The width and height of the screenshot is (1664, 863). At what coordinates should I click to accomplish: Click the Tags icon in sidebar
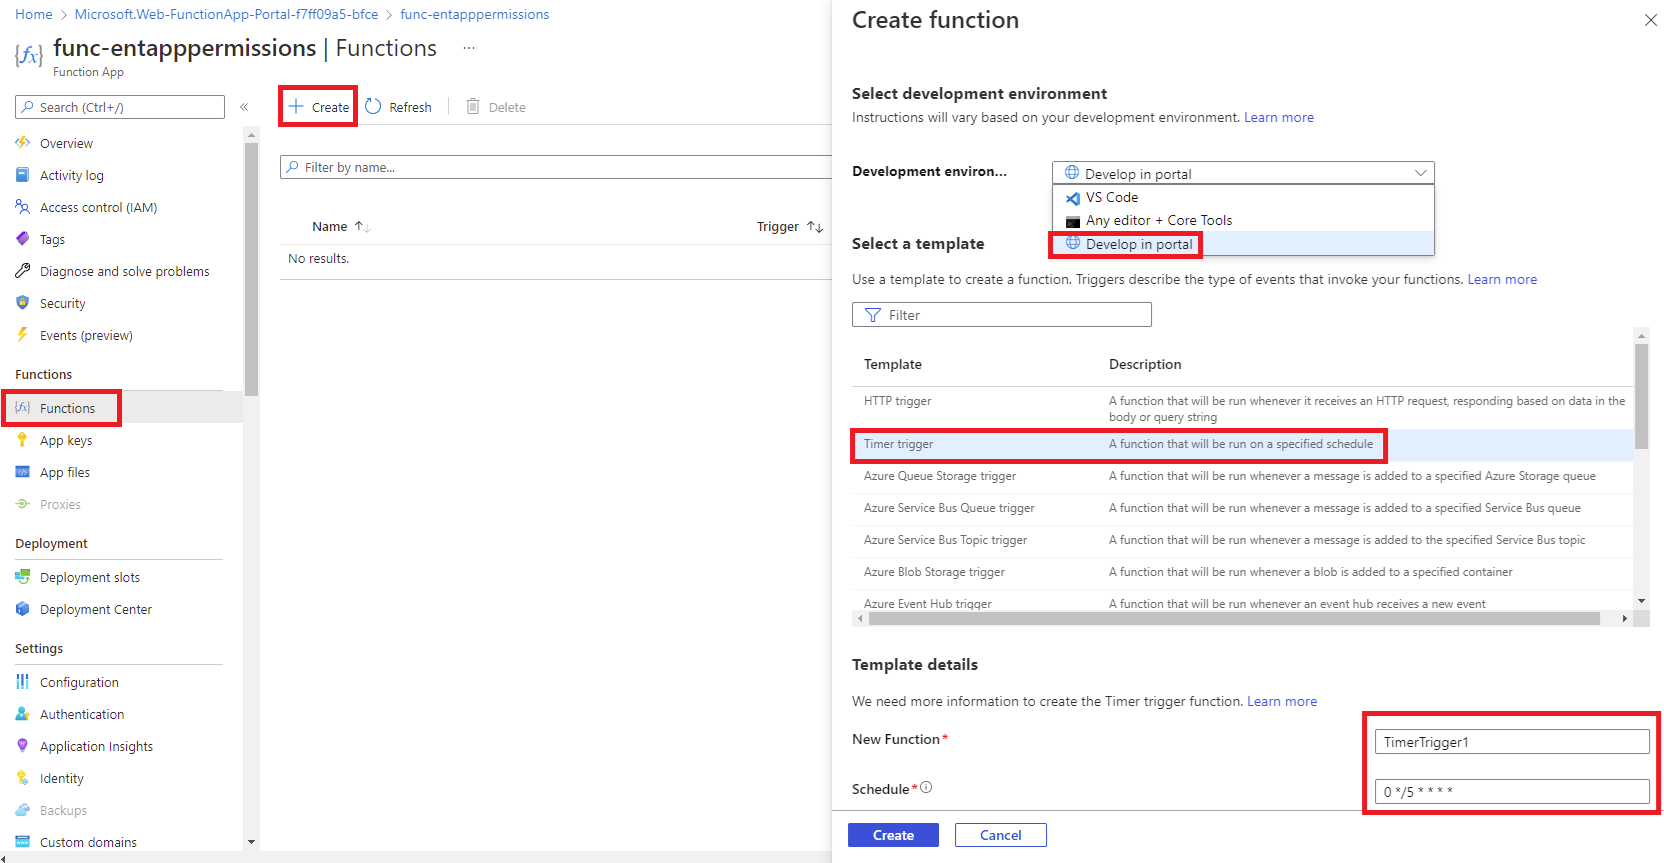pos(23,239)
